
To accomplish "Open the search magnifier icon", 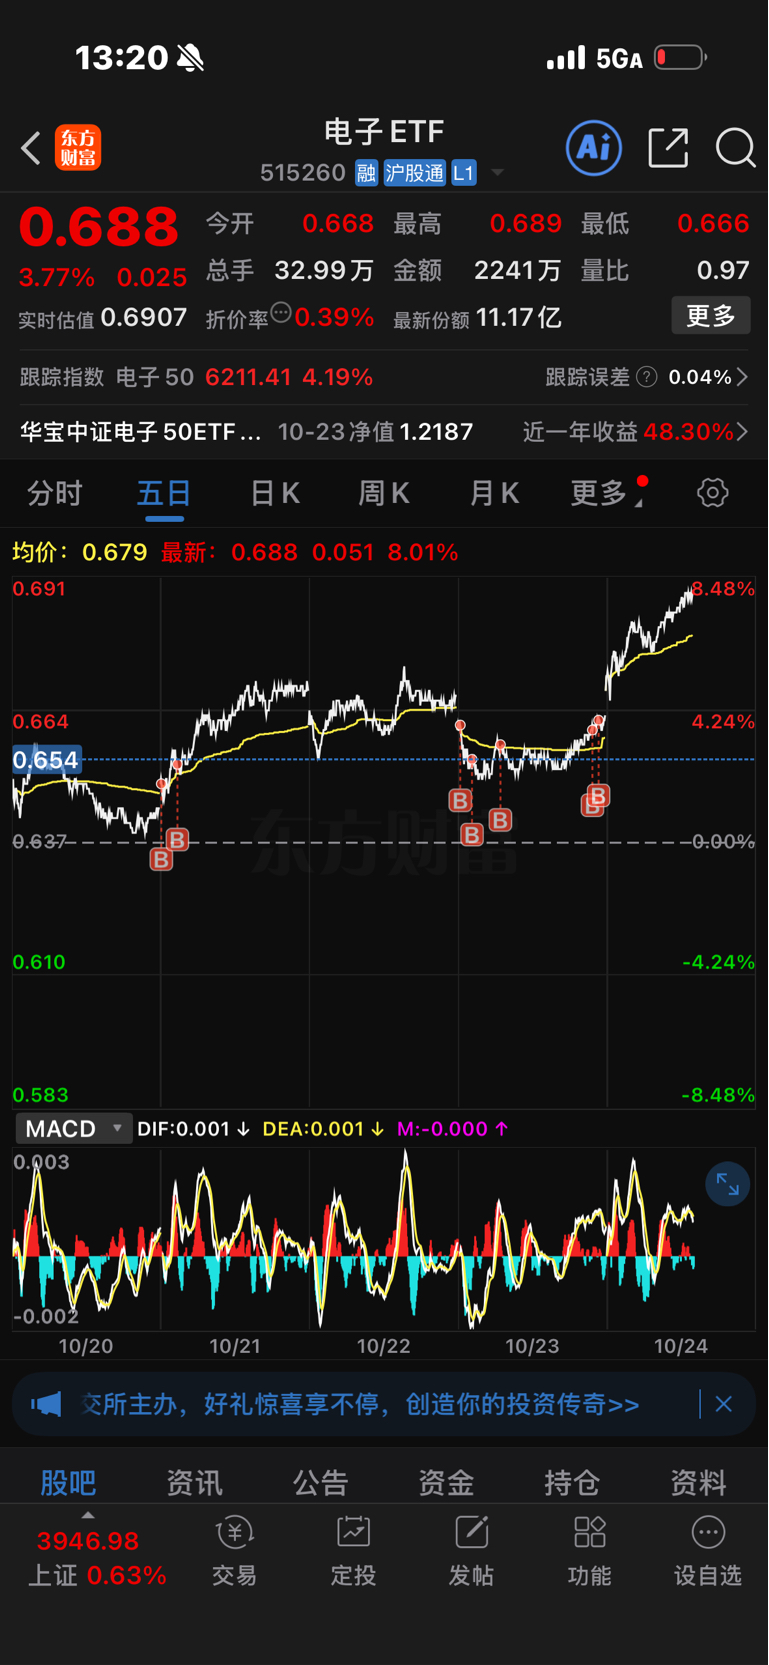I will pyautogui.click(x=736, y=148).
